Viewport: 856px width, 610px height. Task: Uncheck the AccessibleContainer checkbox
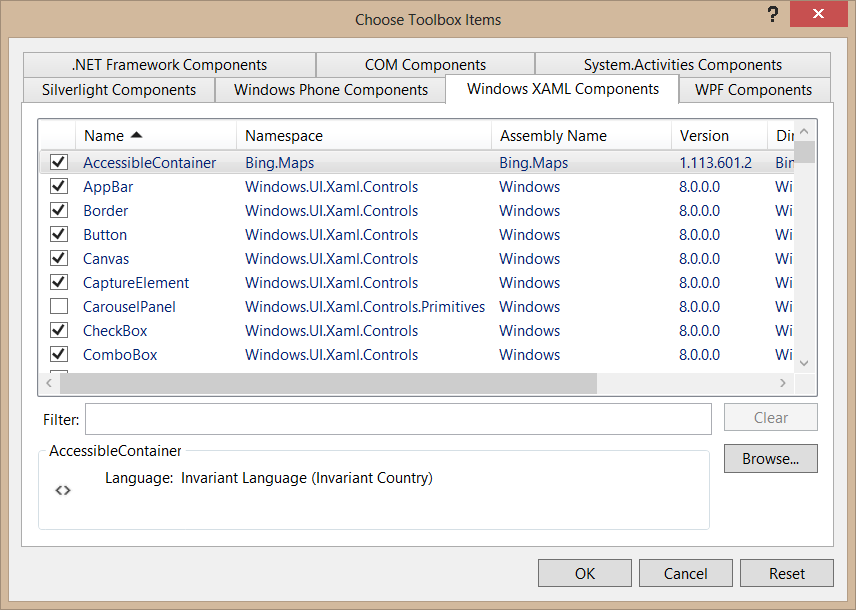click(59, 162)
